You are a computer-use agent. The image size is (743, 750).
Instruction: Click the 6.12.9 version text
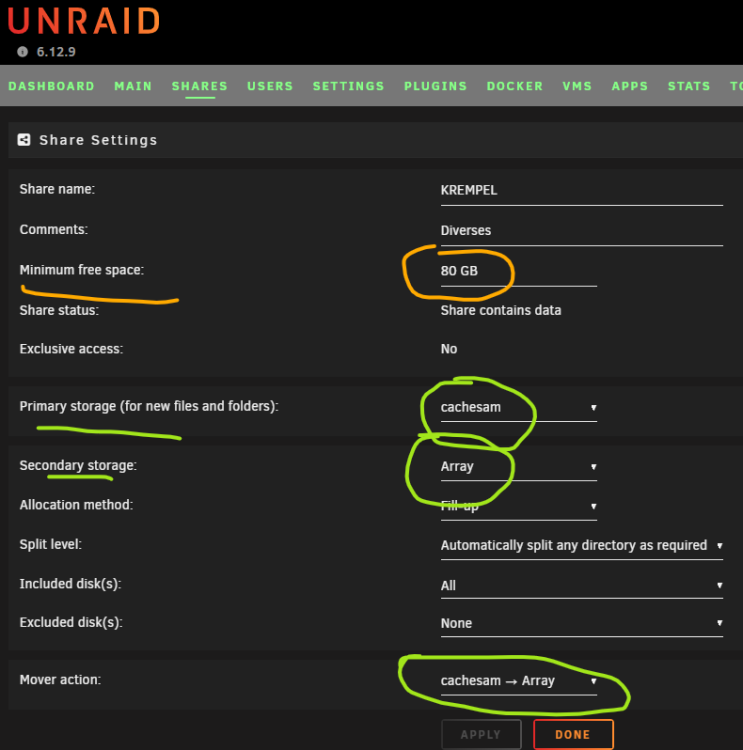click(x=56, y=52)
